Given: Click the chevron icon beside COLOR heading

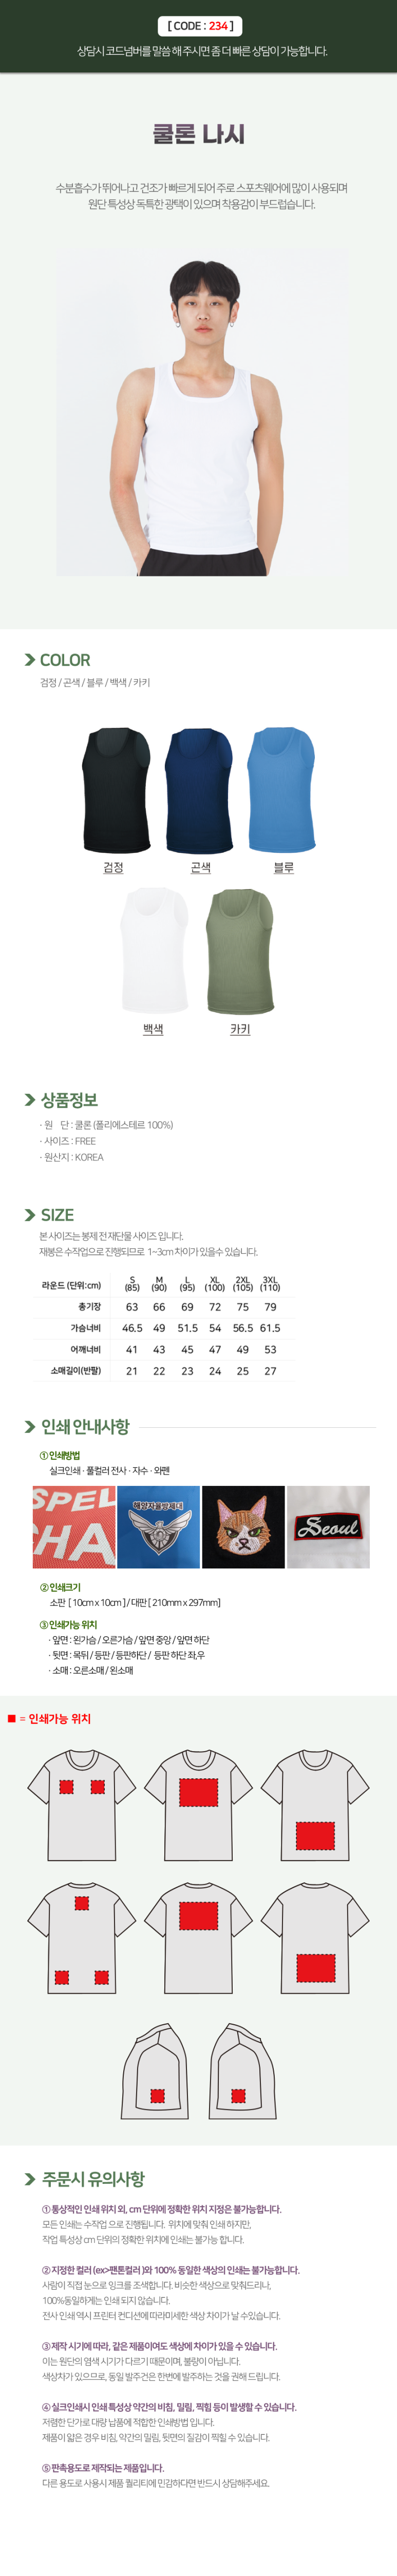Looking at the screenshot, I should point(29,660).
